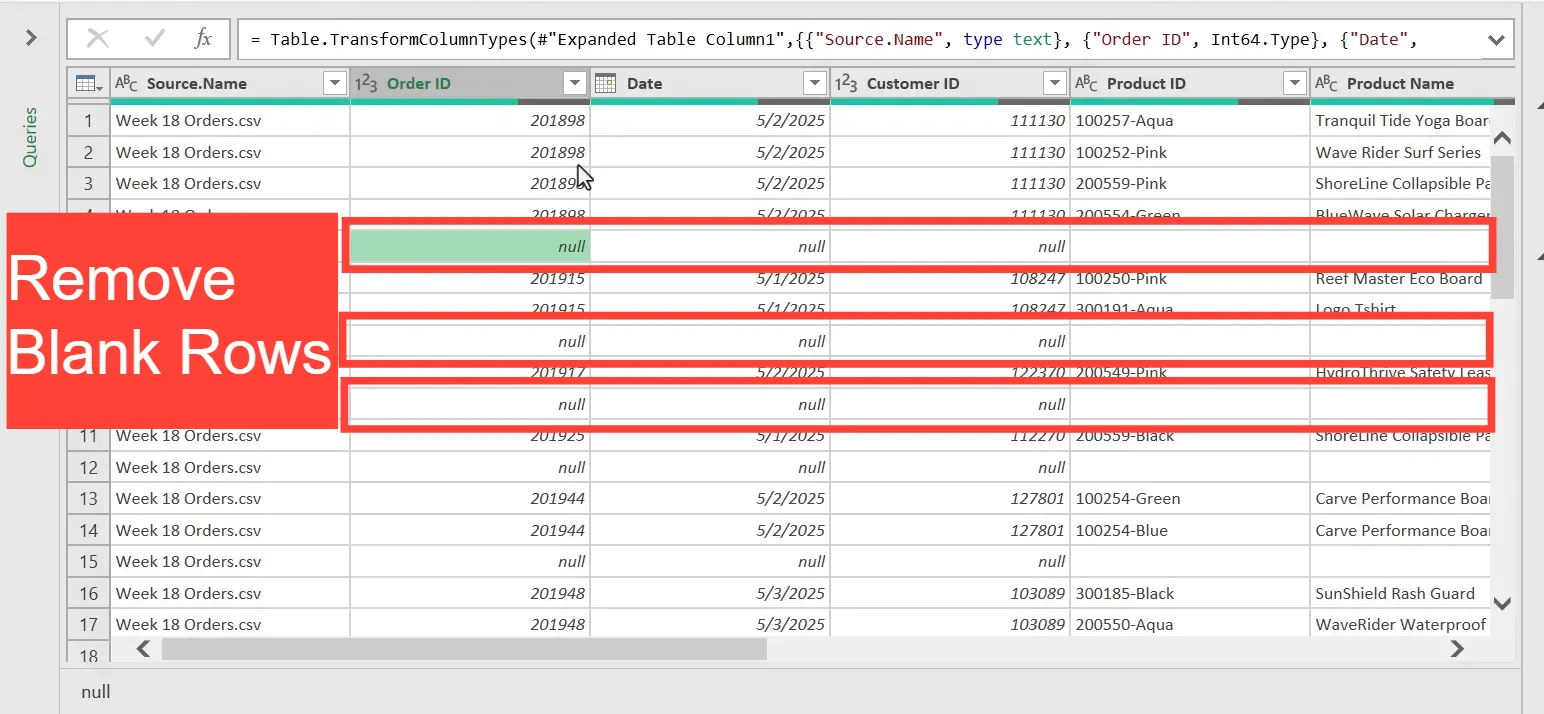This screenshot has height=714, width=1544.
Task: Click the Order ID number type icon
Action: click(367, 84)
